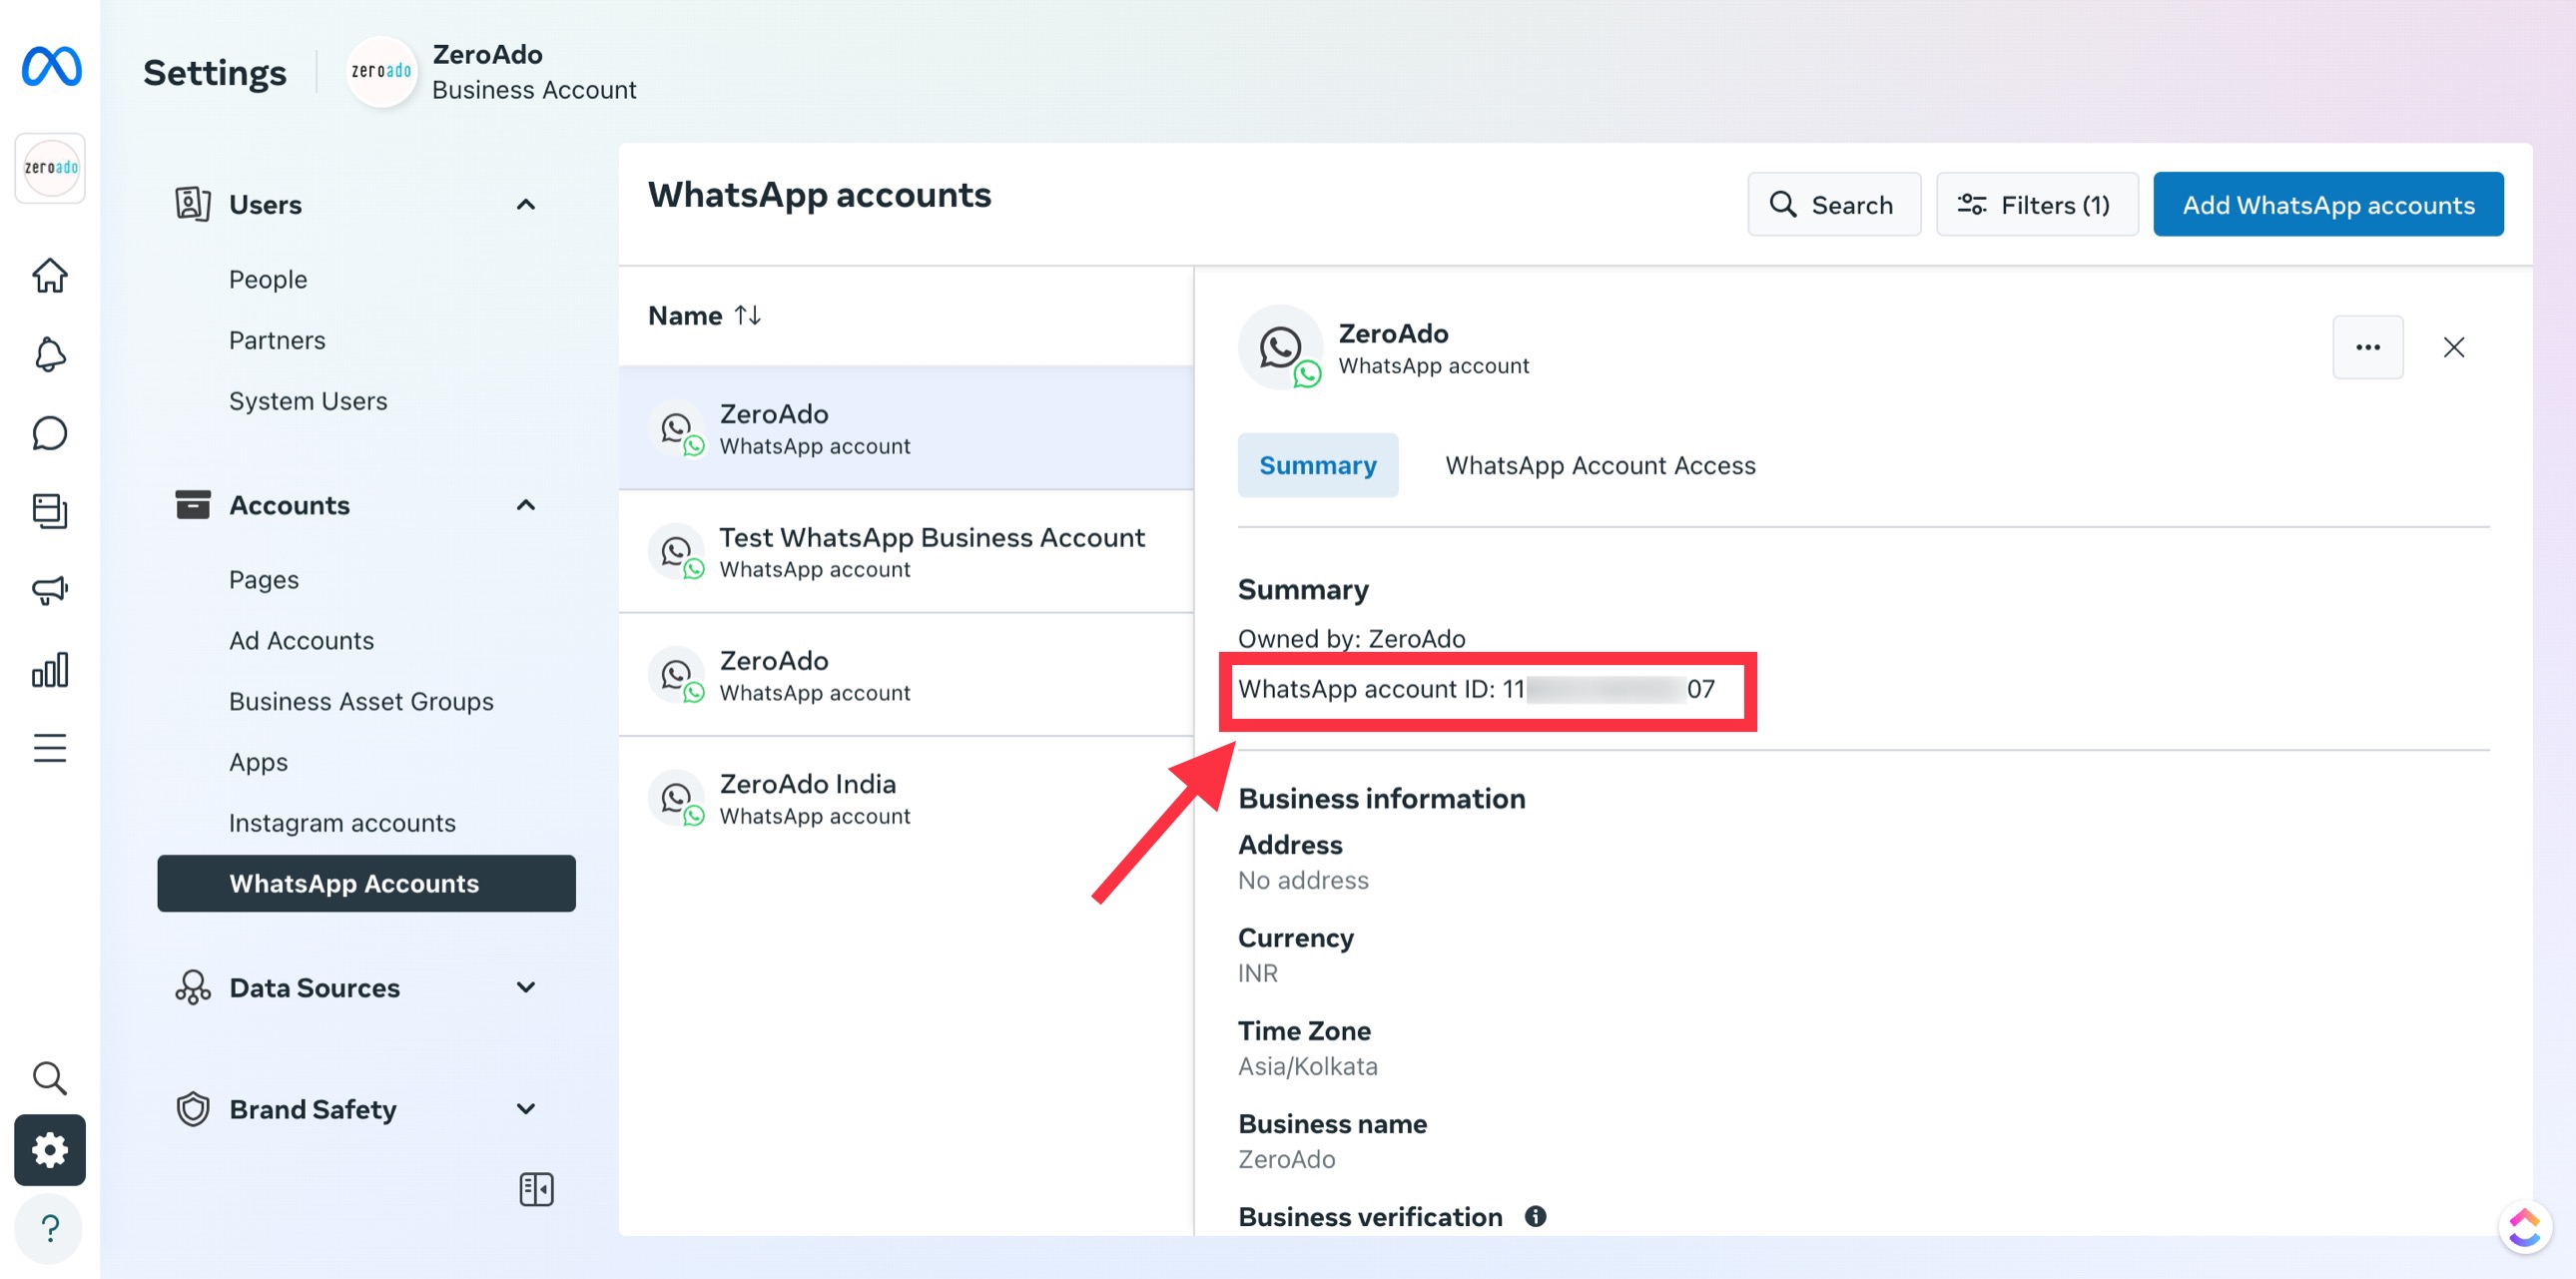Click the Add WhatsApp accounts button
Image resolution: width=2576 pixels, height=1279 pixels.
coord(2328,204)
